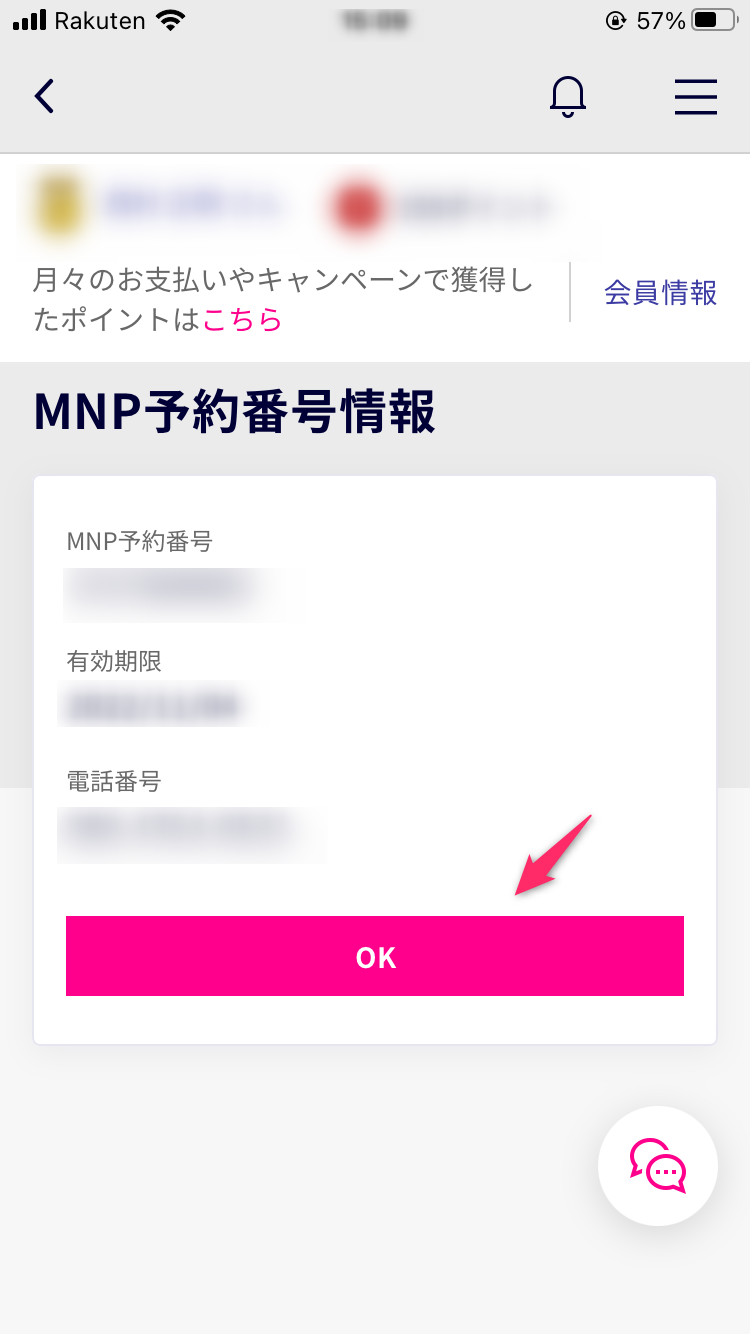Image resolution: width=750 pixels, height=1334 pixels.
Task: Tap the blurred clock time area
Action: 374,18
